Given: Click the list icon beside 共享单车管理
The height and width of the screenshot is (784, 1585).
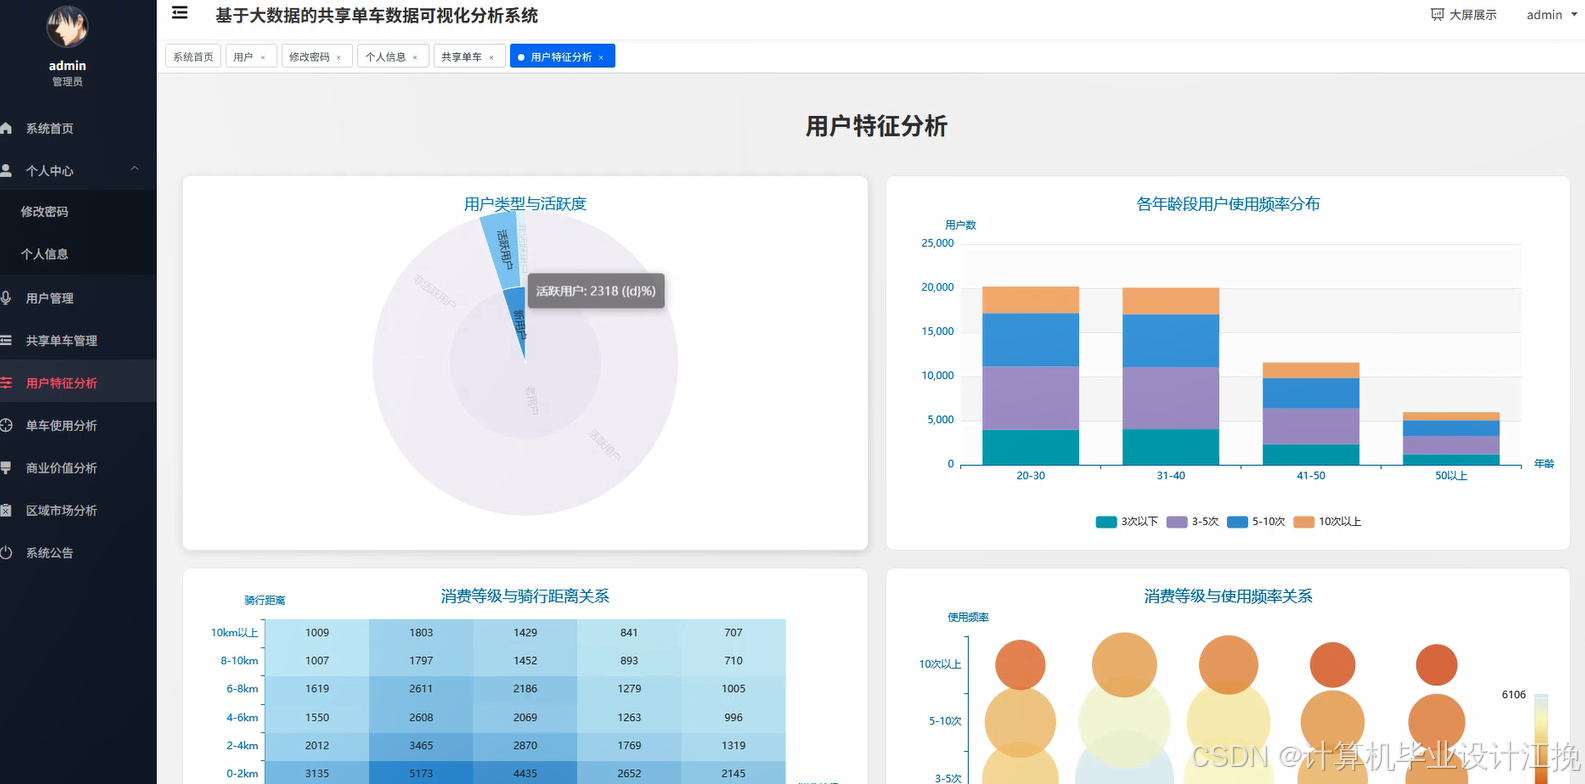Looking at the screenshot, I should [6, 340].
